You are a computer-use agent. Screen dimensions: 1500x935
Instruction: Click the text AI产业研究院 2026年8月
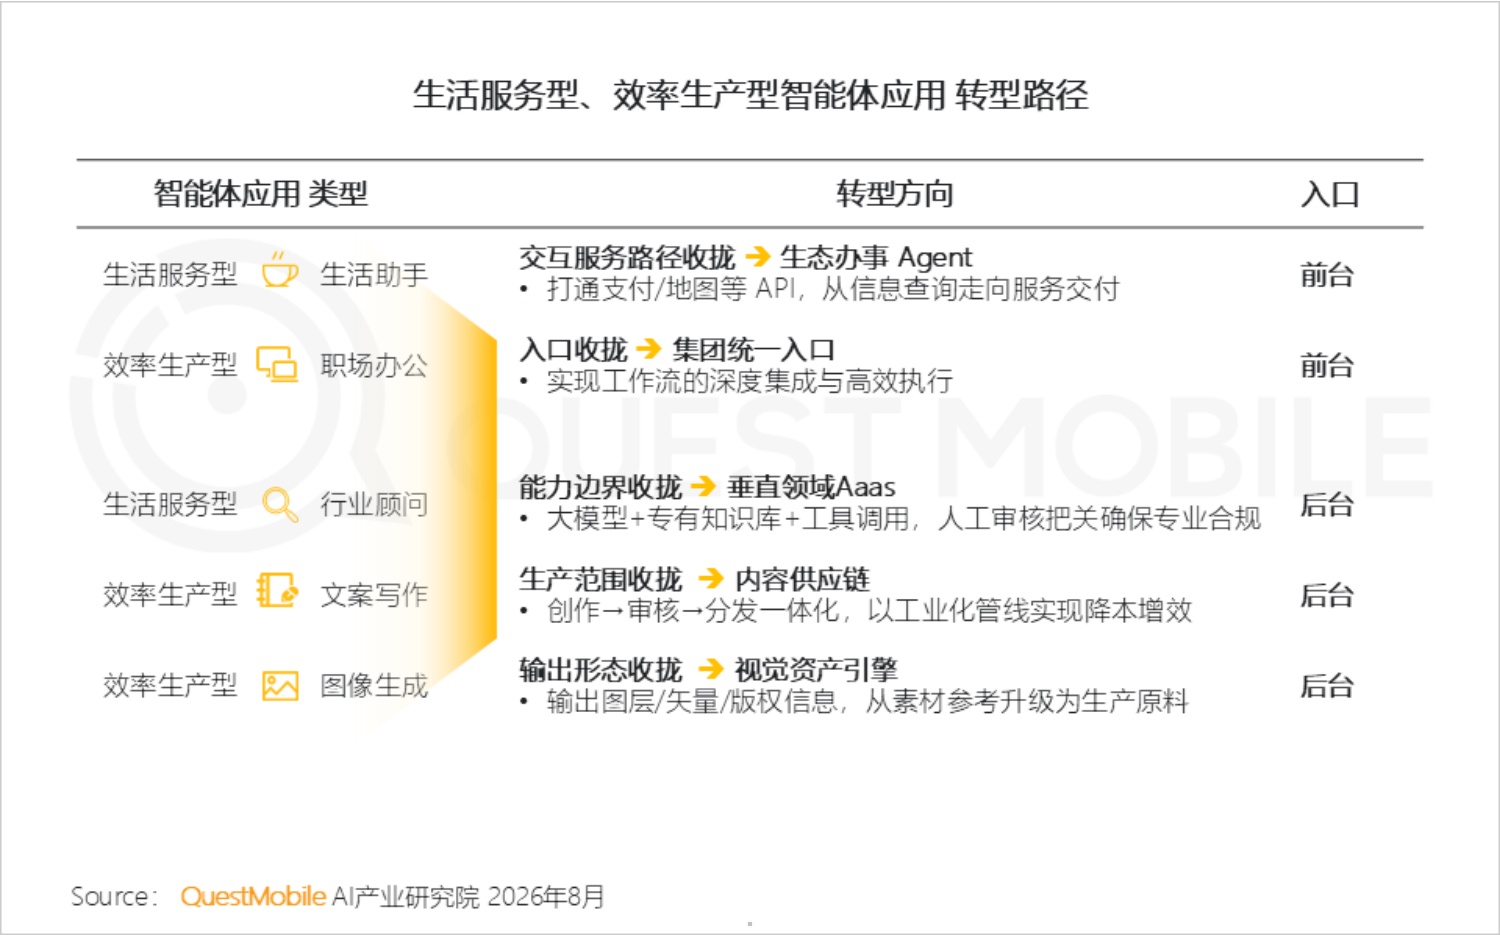[x=468, y=896]
